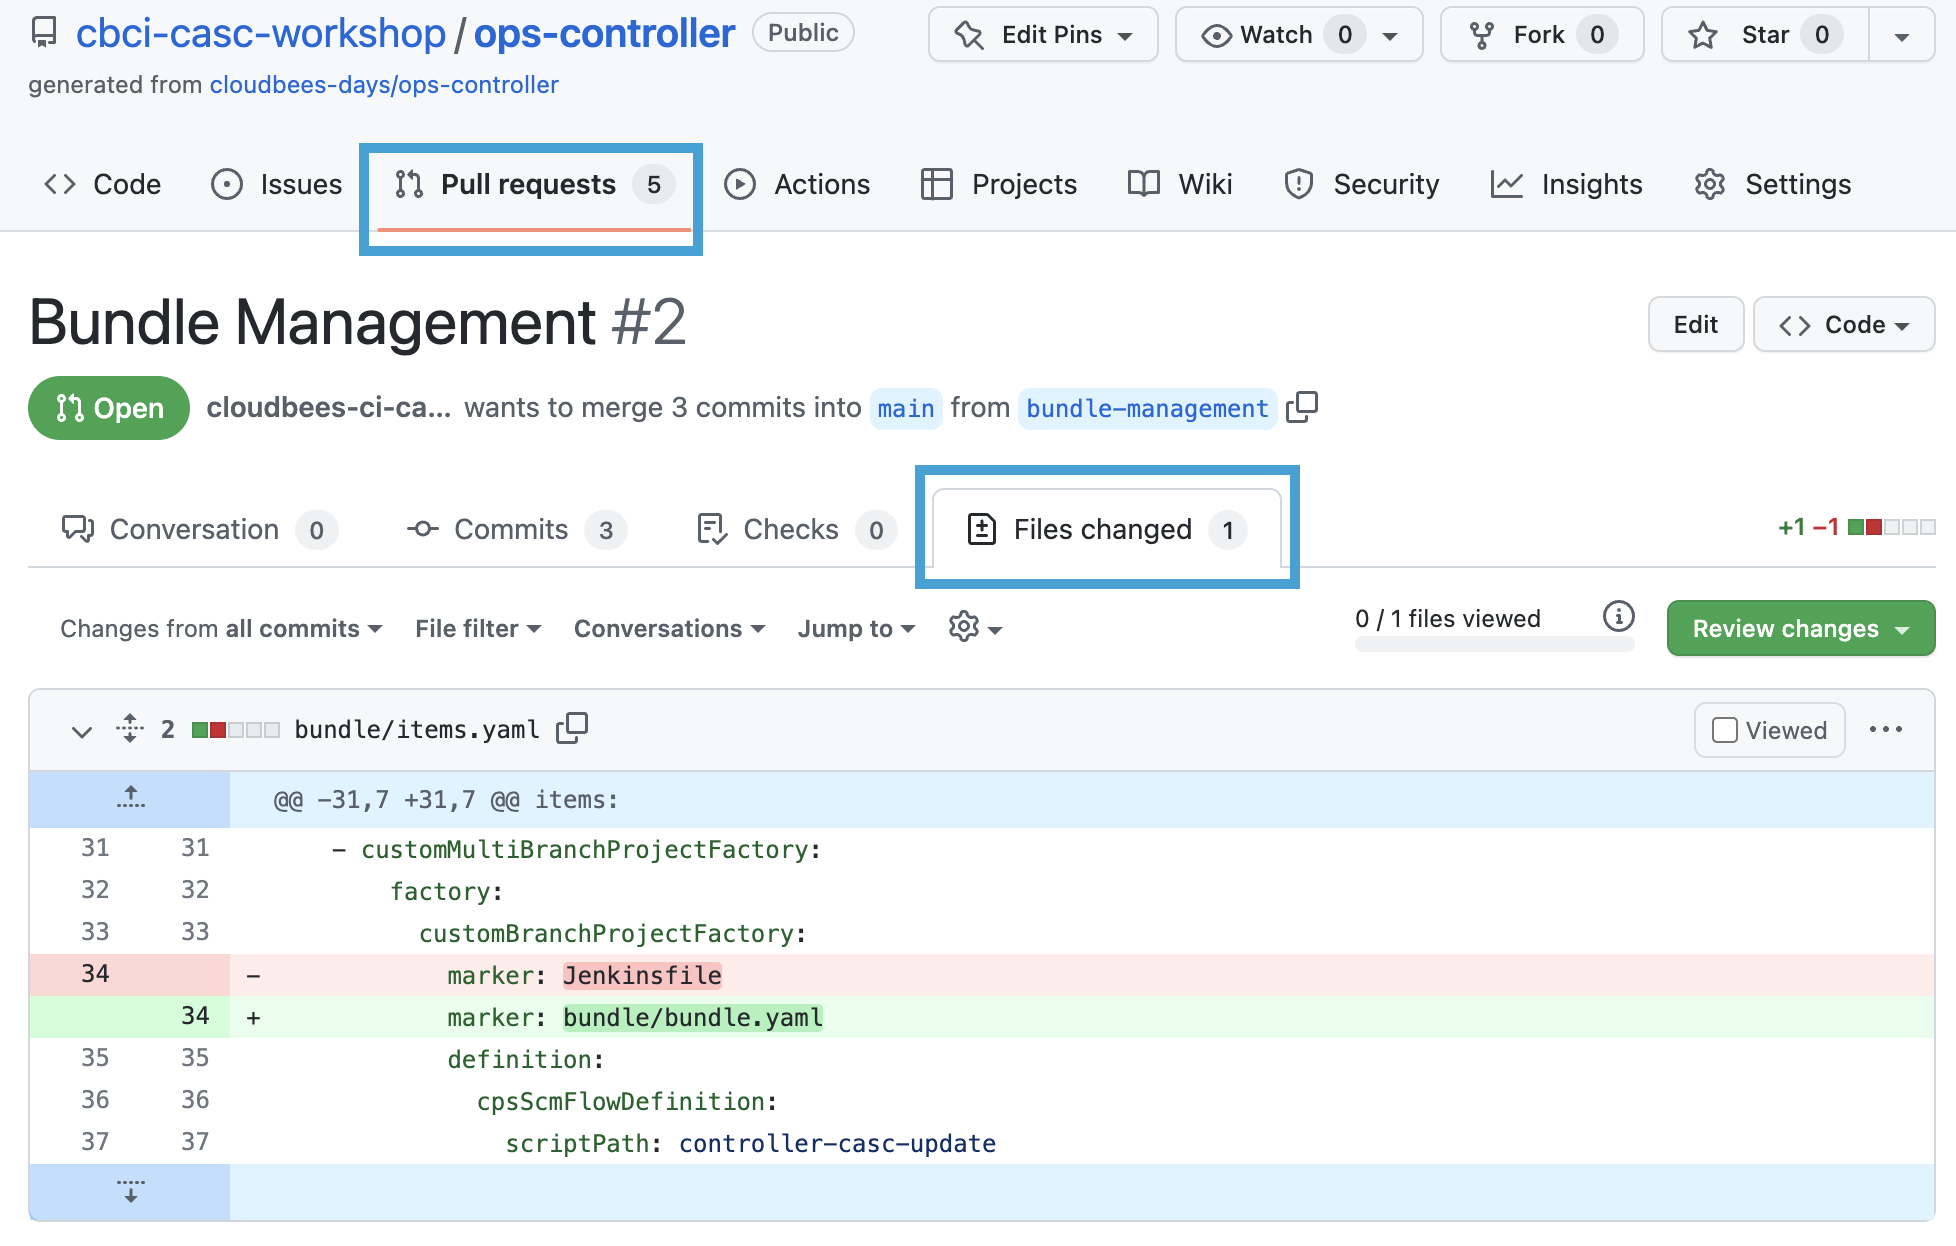Click the green Open status badge
The height and width of the screenshot is (1246, 1956).
tap(109, 408)
